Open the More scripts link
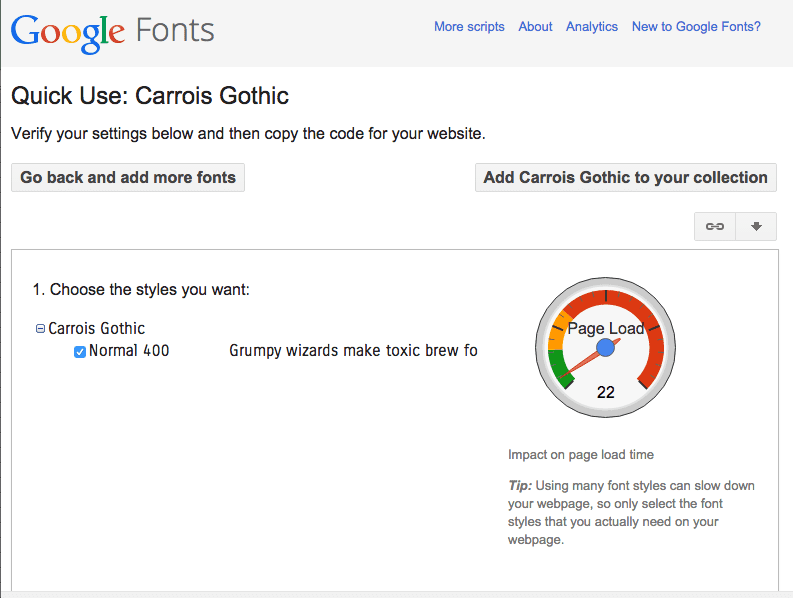The image size is (793, 598). point(469,26)
